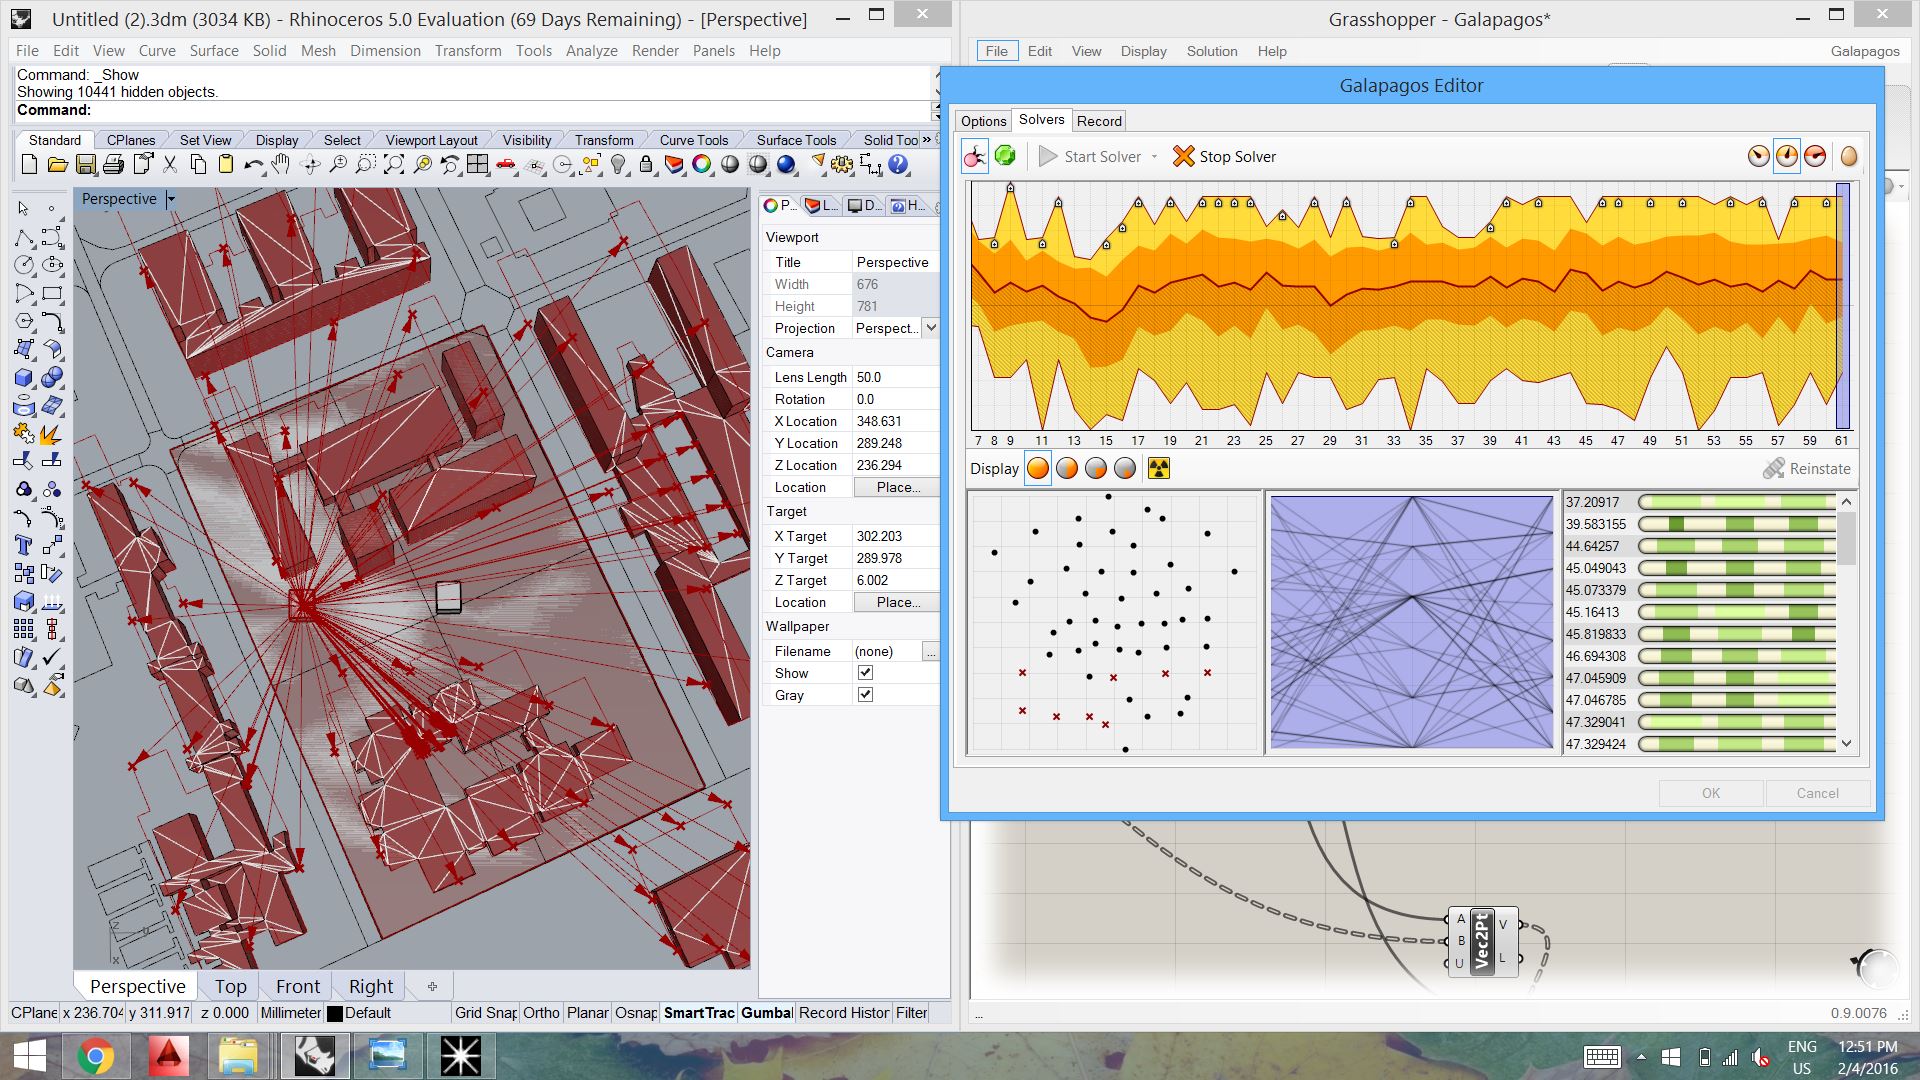Switch to the Top viewport tab
Screen dimensions: 1920x1080
click(x=230, y=986)
